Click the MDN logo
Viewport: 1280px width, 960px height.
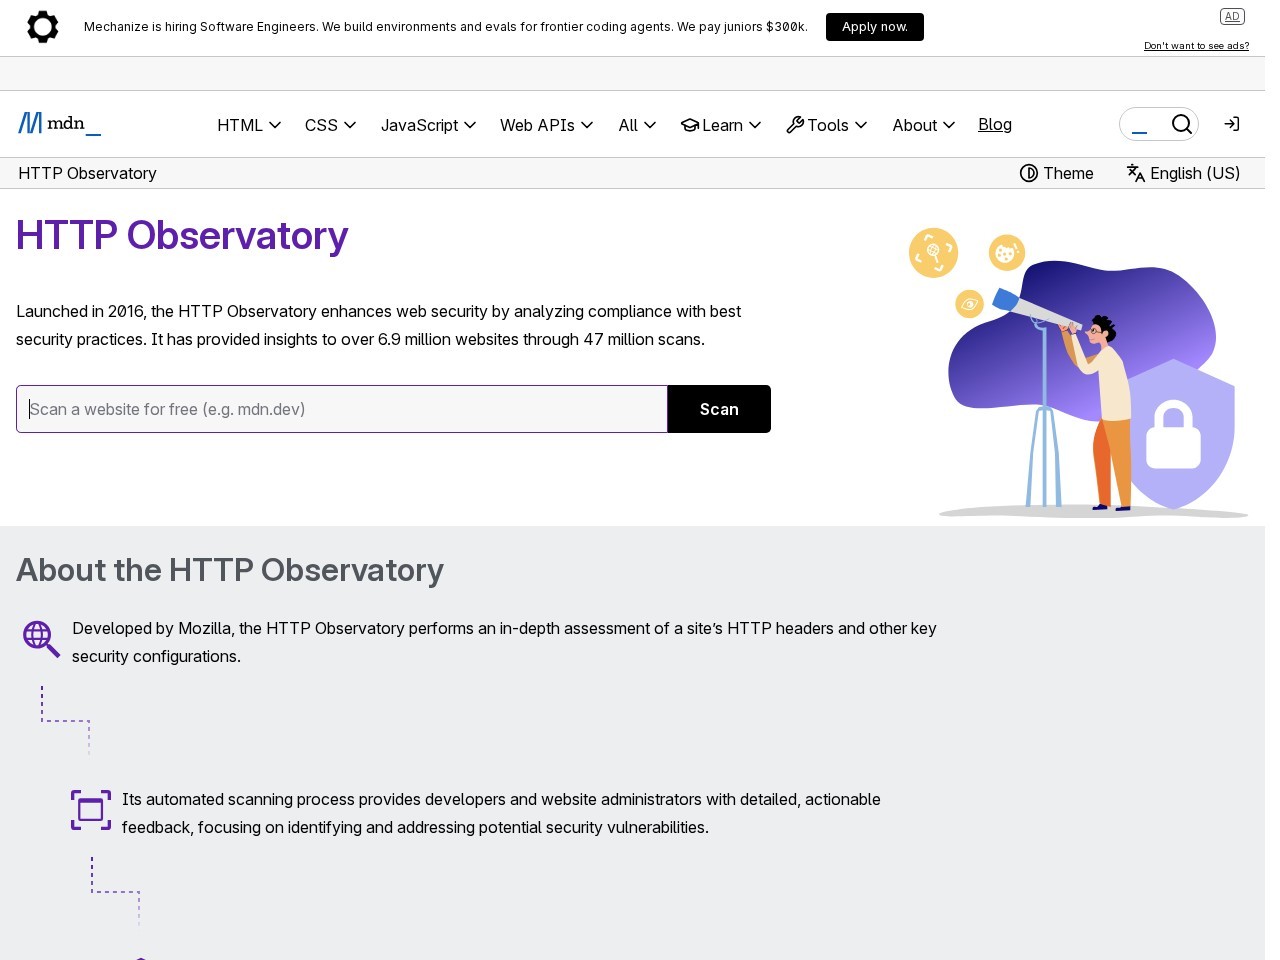pos(59,124)
